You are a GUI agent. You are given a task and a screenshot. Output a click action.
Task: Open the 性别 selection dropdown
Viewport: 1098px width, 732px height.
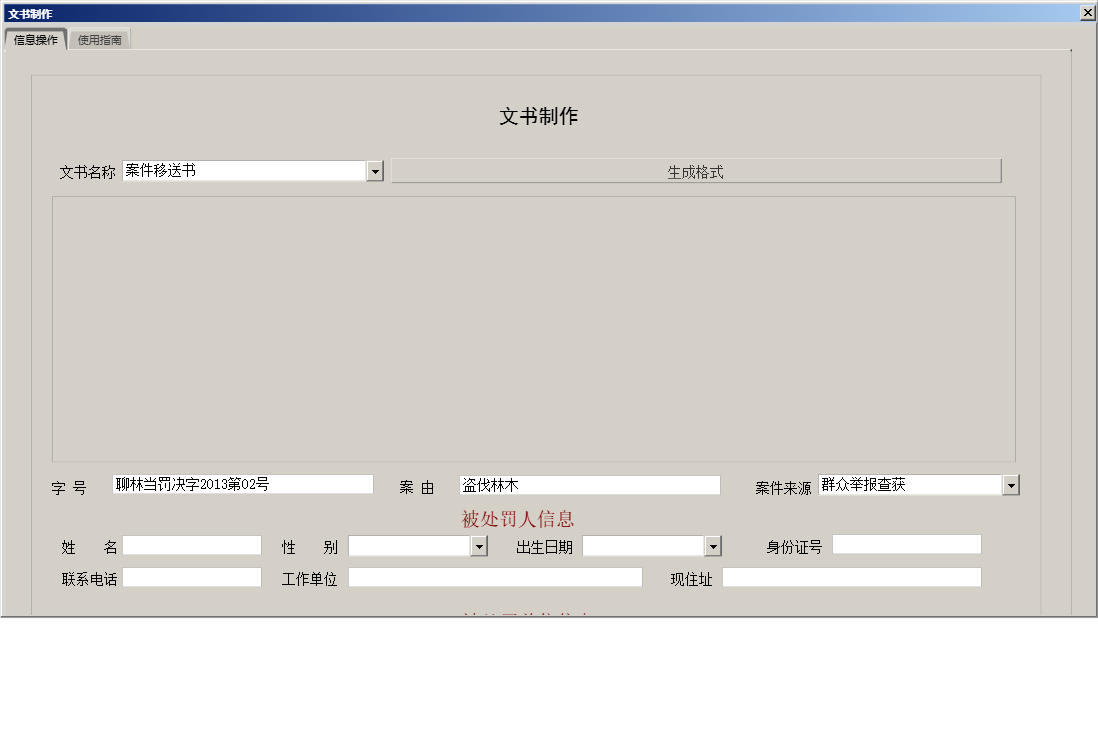click(477, 546)
